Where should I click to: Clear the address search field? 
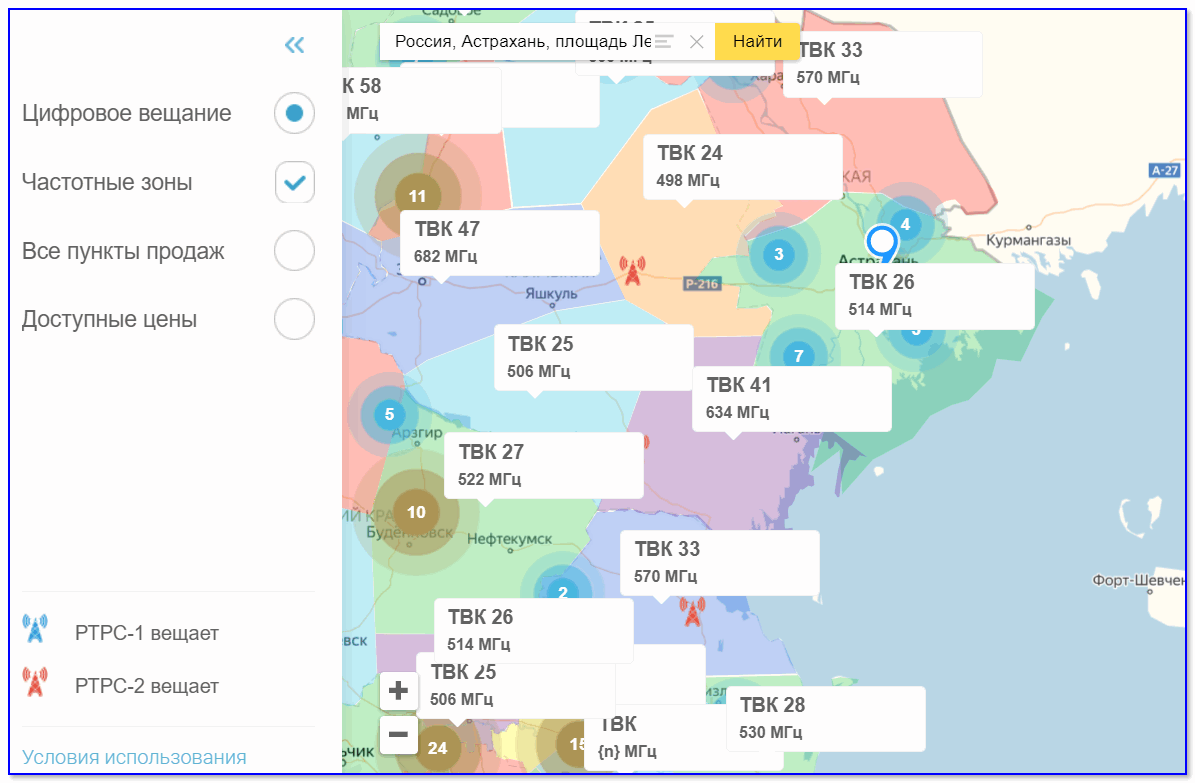tap(697, 42)
